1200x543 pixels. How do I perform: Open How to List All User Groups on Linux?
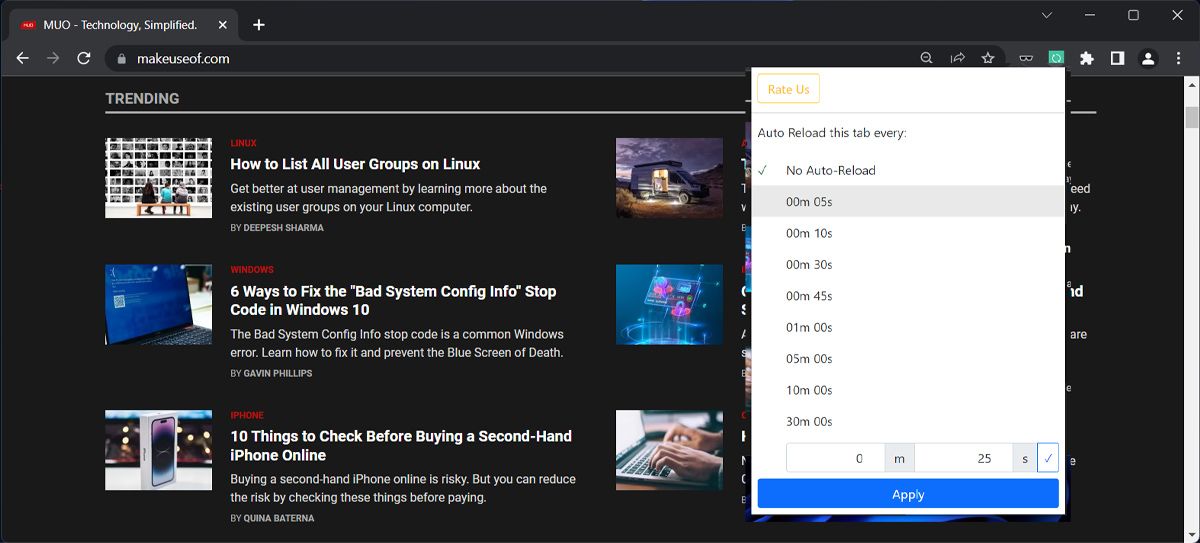355,164
